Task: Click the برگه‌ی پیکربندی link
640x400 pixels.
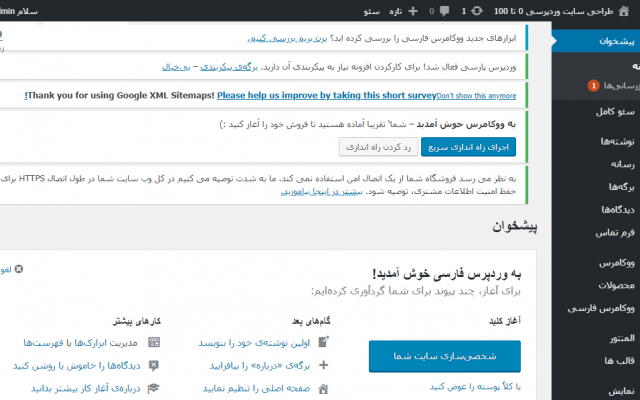Action: tap(229, 67)
